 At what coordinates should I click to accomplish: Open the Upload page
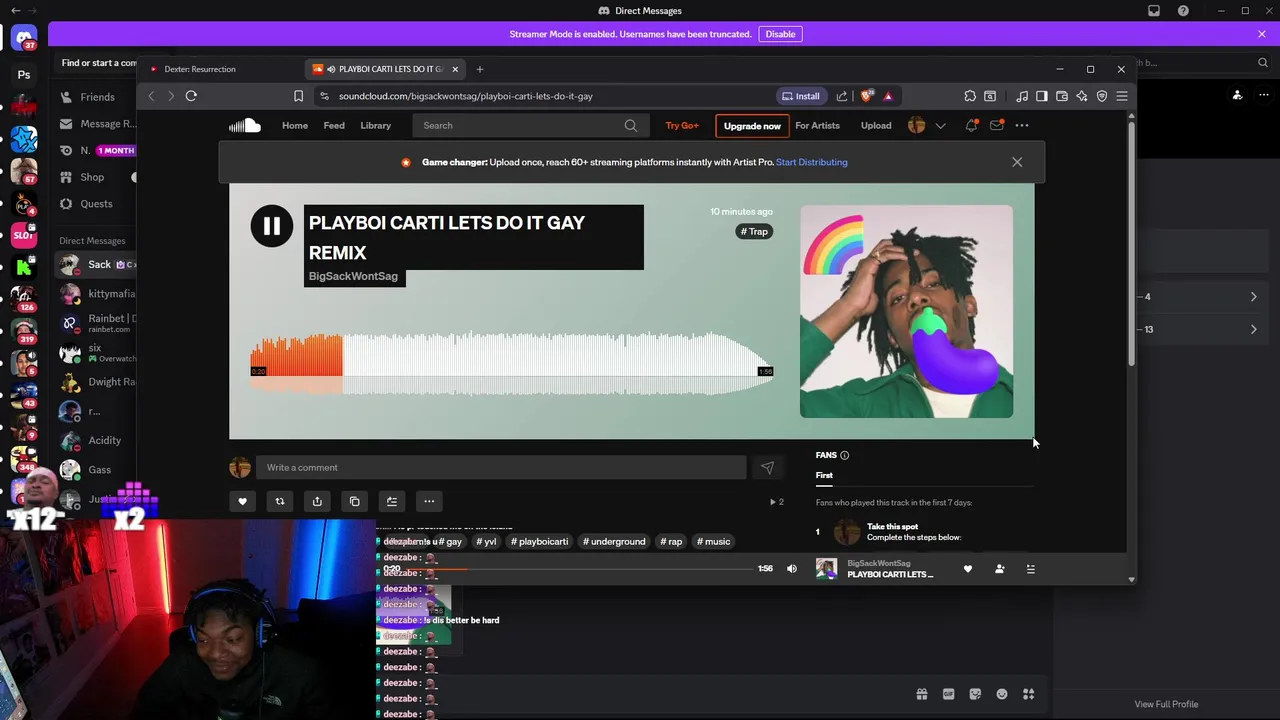876,125
